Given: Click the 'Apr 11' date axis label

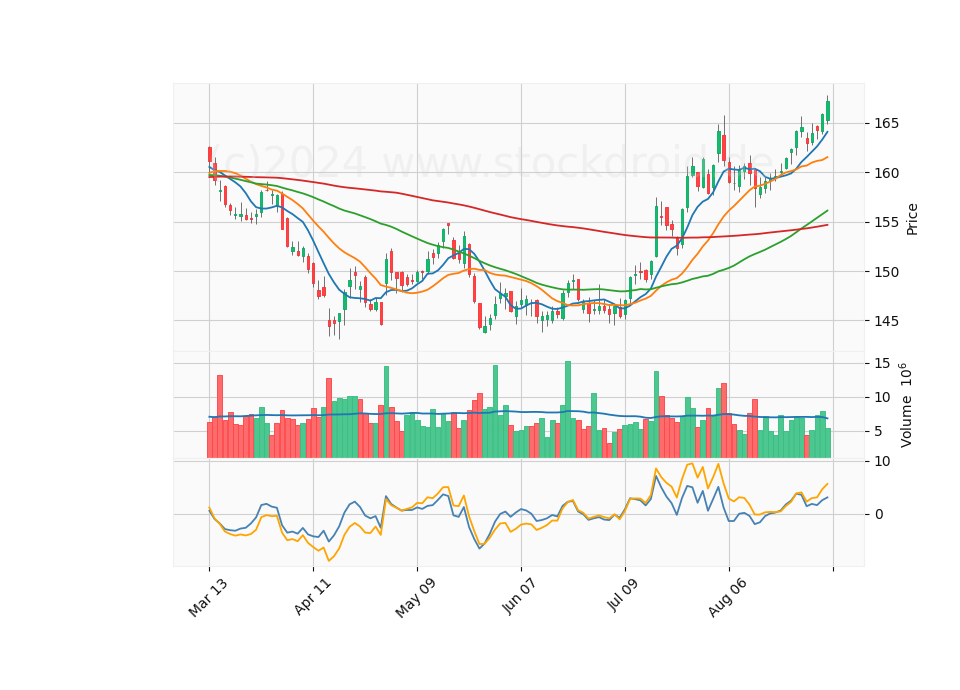Looking at the screenshot, I should tap(312, 596).
